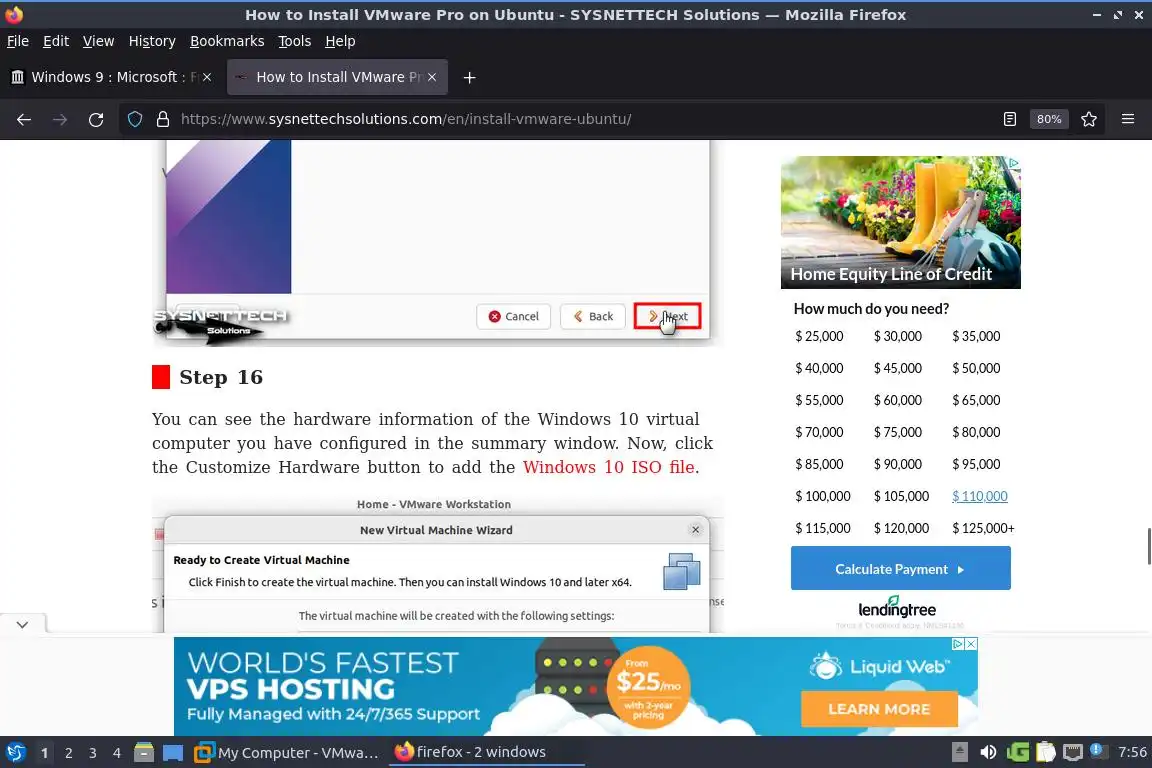Click the LEARN MORE ad button

pyautogui.click(x=879, y=709)
